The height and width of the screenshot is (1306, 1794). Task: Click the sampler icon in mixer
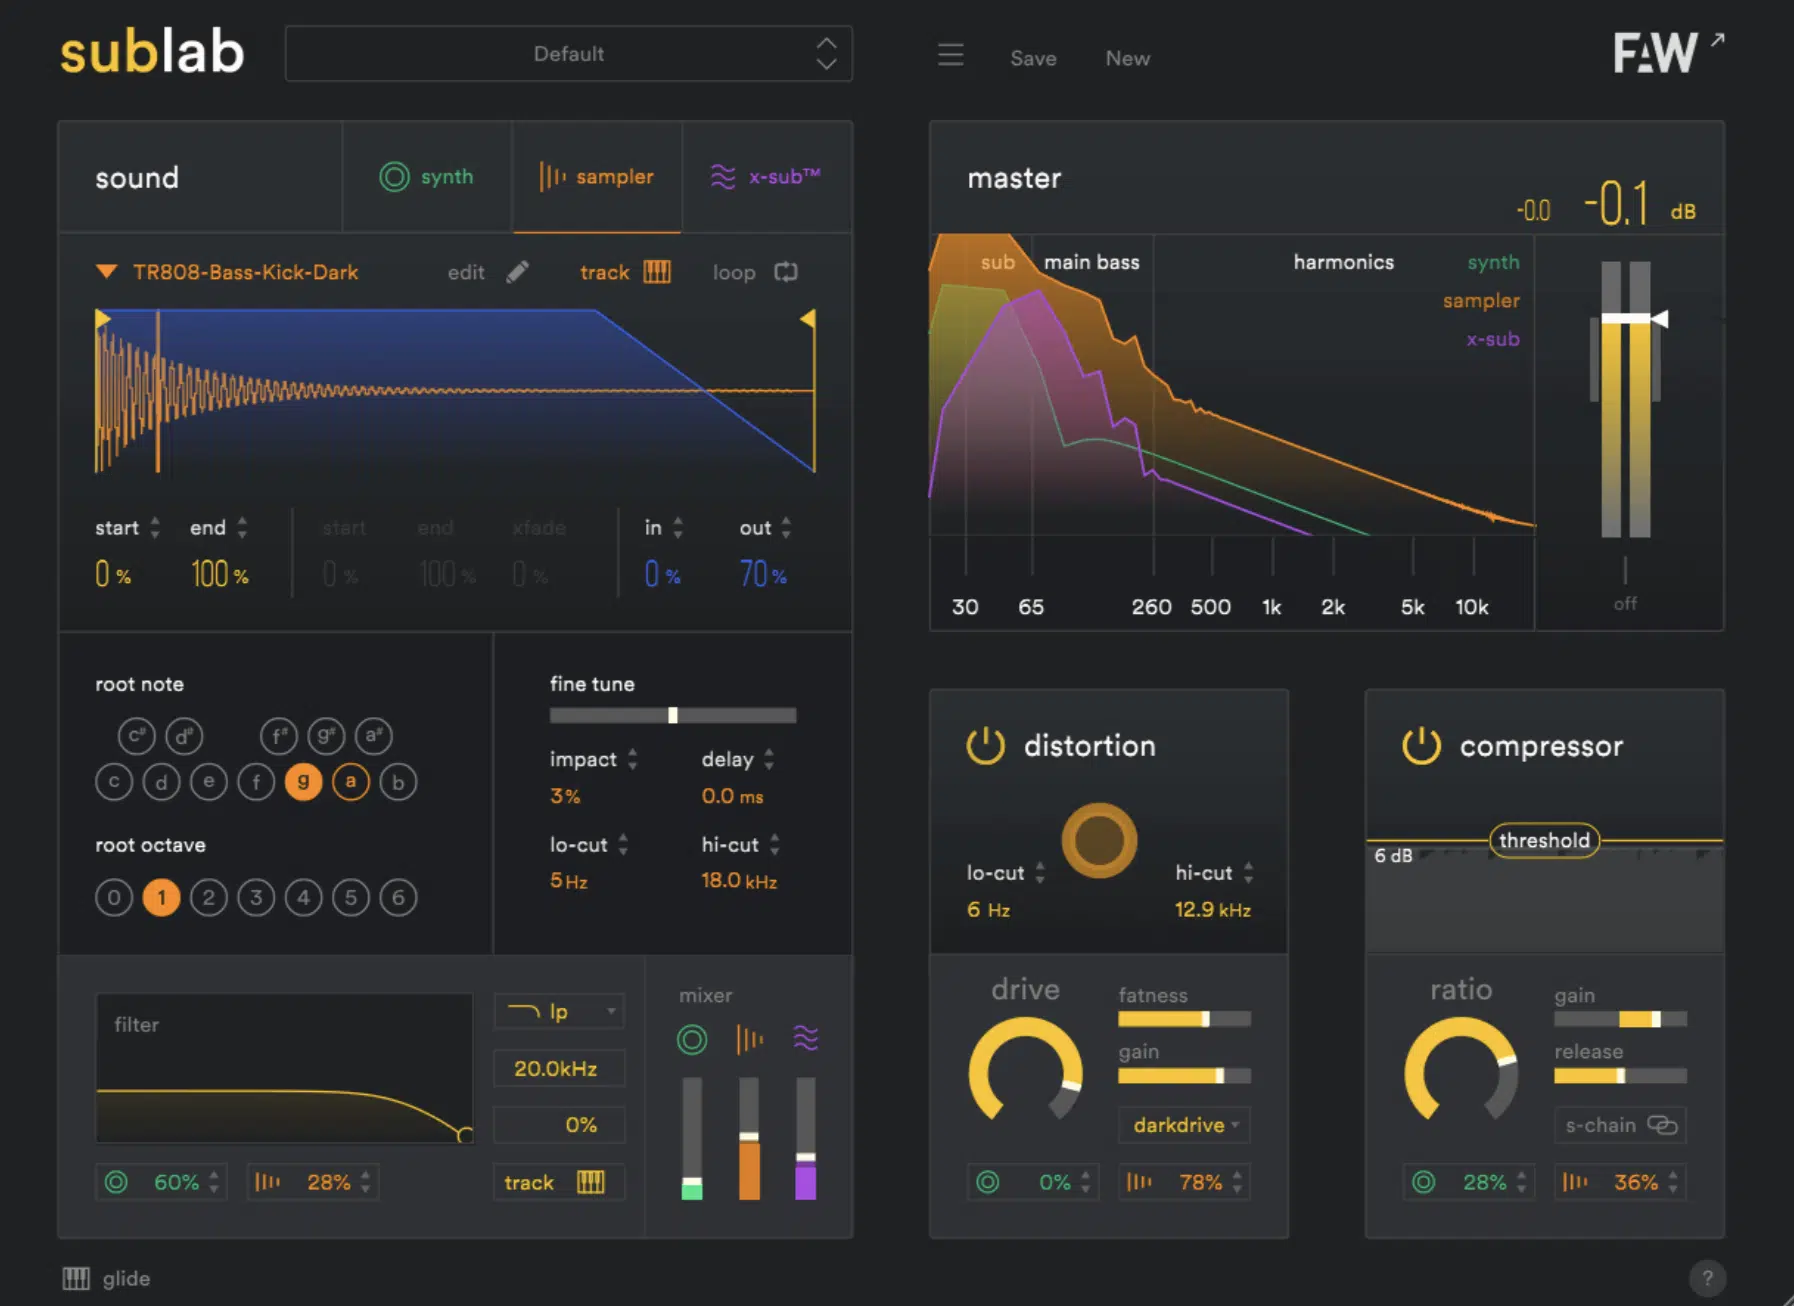[749, 1040]
